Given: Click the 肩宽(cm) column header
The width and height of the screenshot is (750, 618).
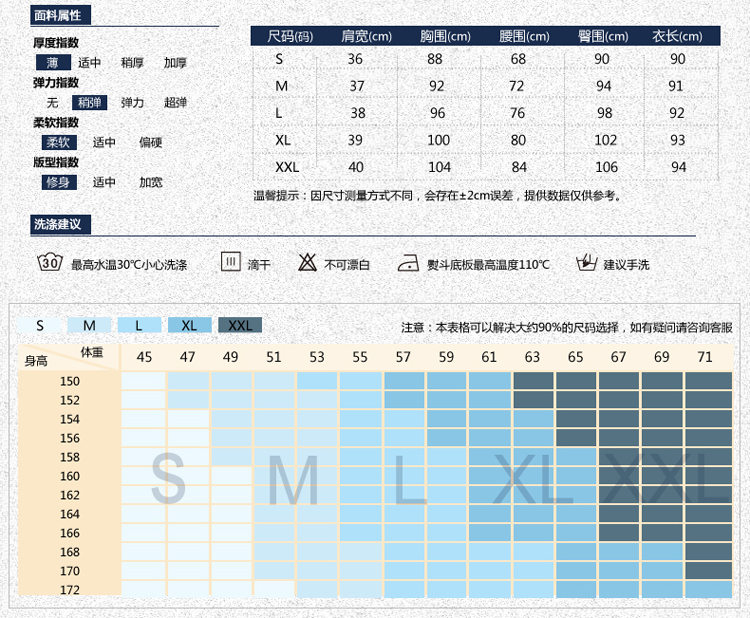Looking at the screenshot, I should tap(366, 36).
